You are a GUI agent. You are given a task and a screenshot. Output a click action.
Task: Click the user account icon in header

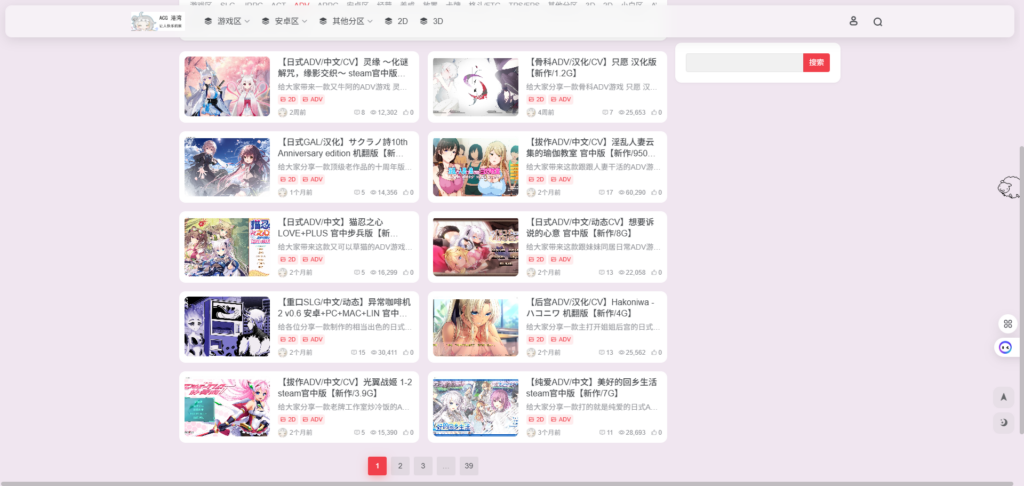[x=853, y=21]
